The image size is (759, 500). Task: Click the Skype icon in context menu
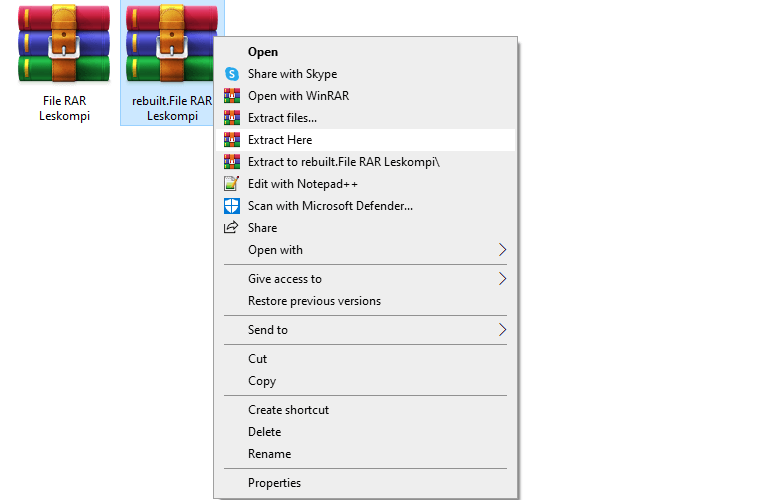coord(232,74)
